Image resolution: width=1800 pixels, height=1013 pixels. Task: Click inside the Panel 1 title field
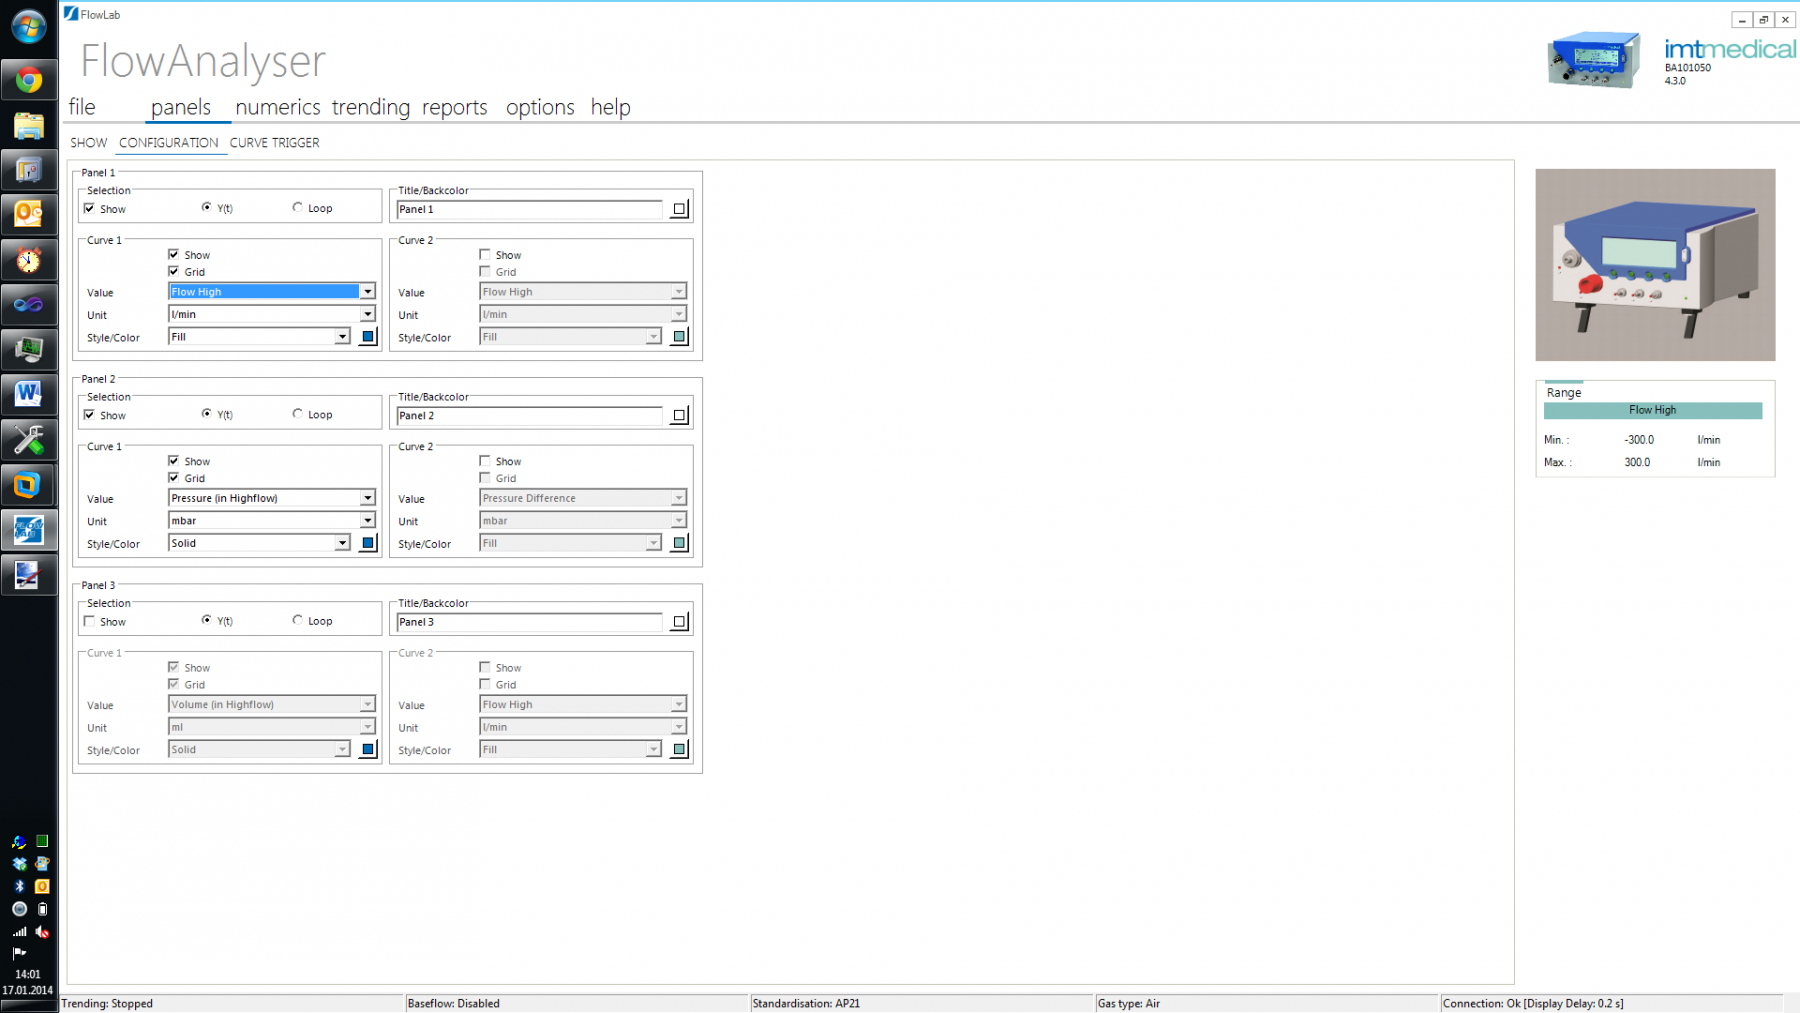coord(528,209)
